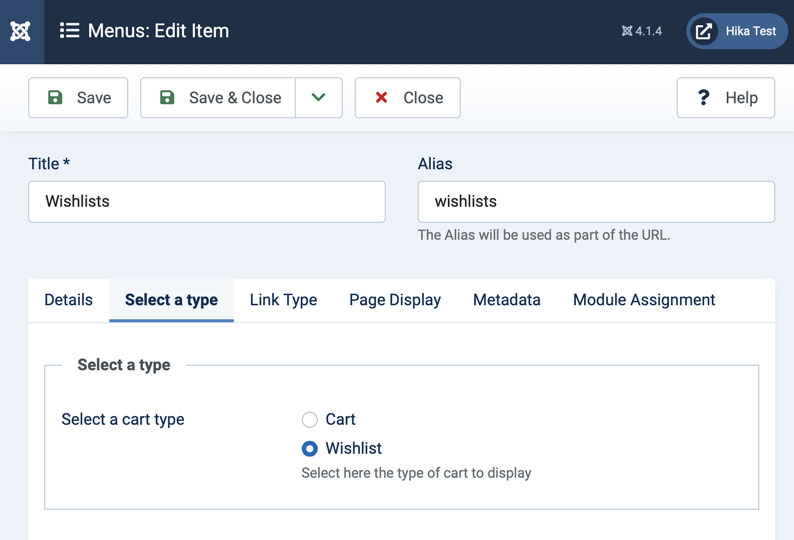
Task: Go to the Page Display tab
Action: [395, 300]
